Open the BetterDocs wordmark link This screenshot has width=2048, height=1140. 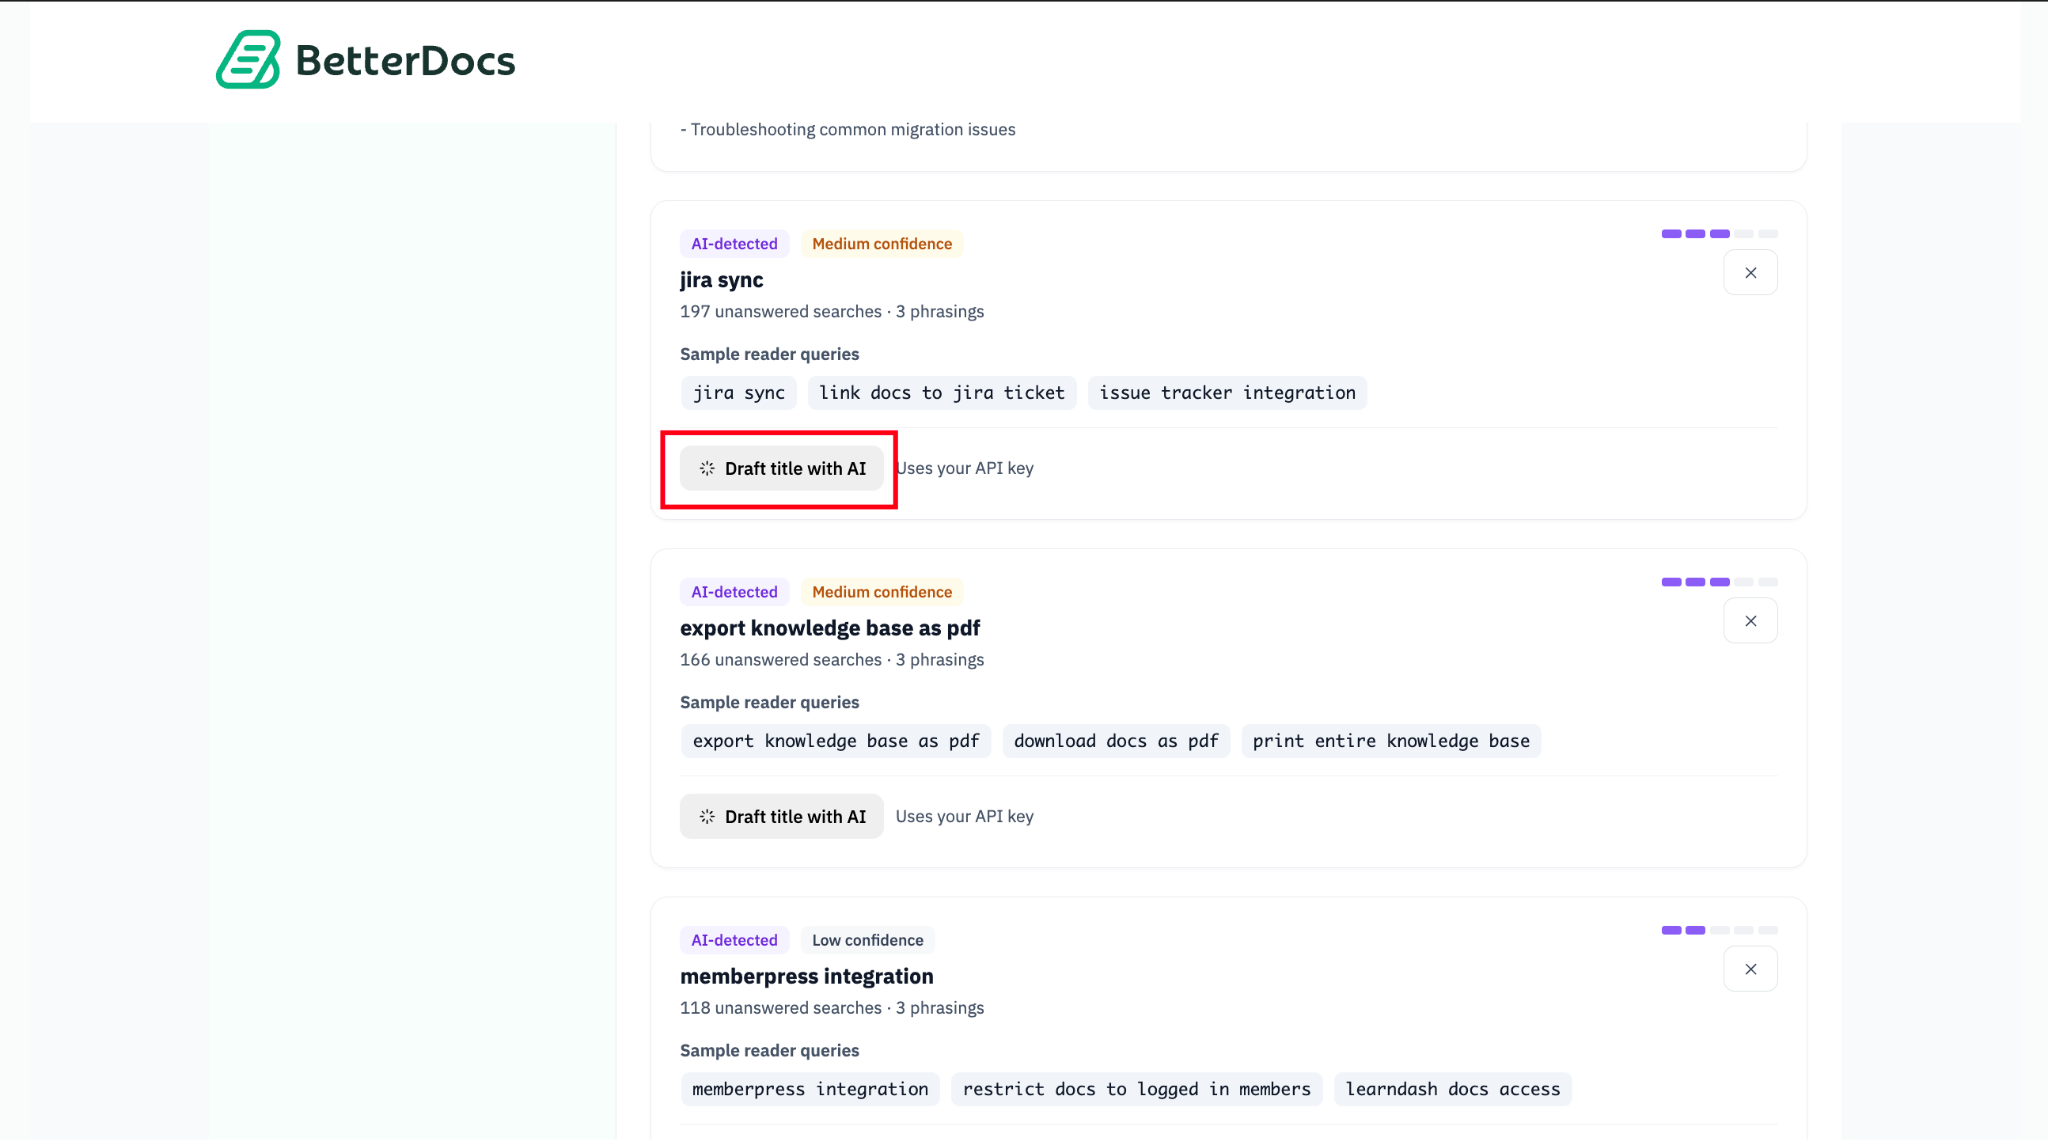tap(405, 61)
